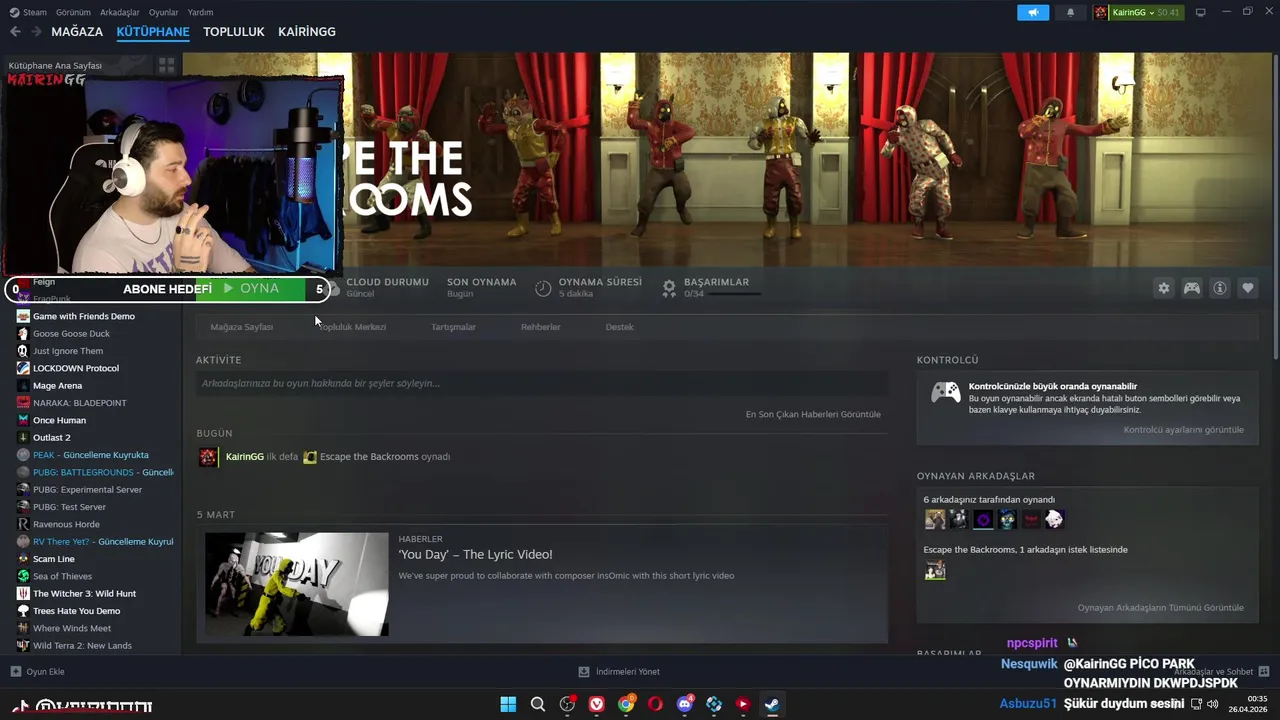Open game settings gear icon
The image size is (1280, 720).
[x=1164, y=288]
